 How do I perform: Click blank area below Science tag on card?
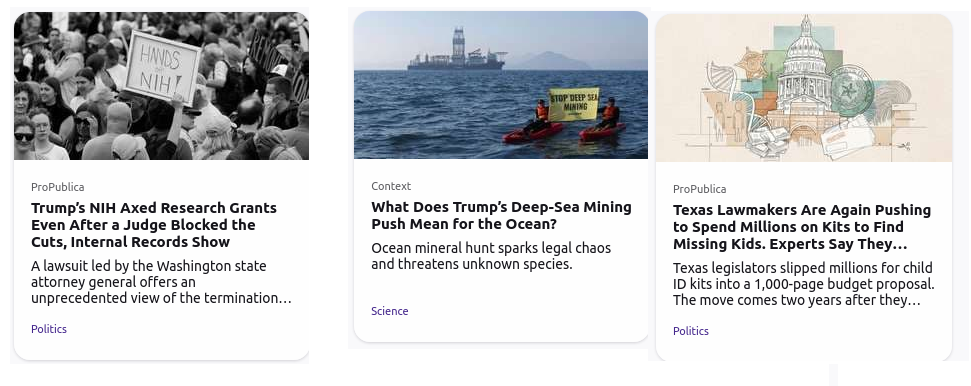[x=501, y=330]
